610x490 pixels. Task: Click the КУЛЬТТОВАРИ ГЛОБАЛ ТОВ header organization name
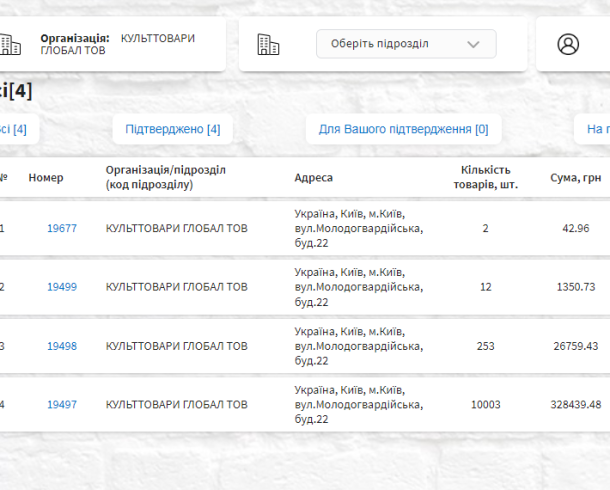point(118,44)
